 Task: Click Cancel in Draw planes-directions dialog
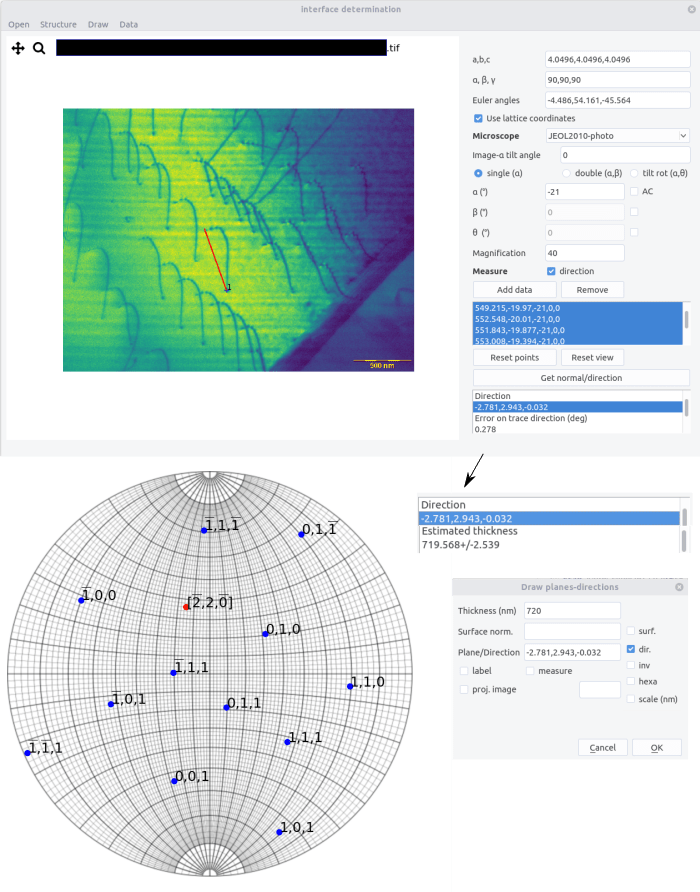coord(603,748)
